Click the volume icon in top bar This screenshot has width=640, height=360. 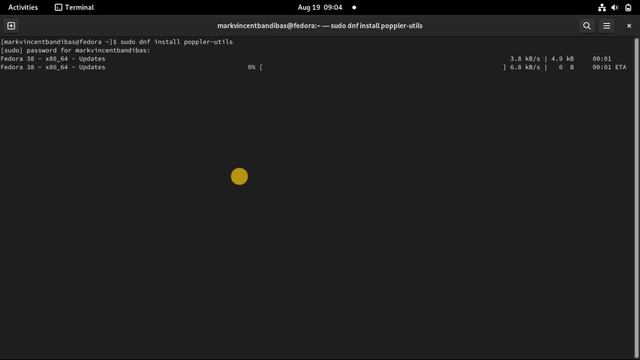[x=615, y=7]
